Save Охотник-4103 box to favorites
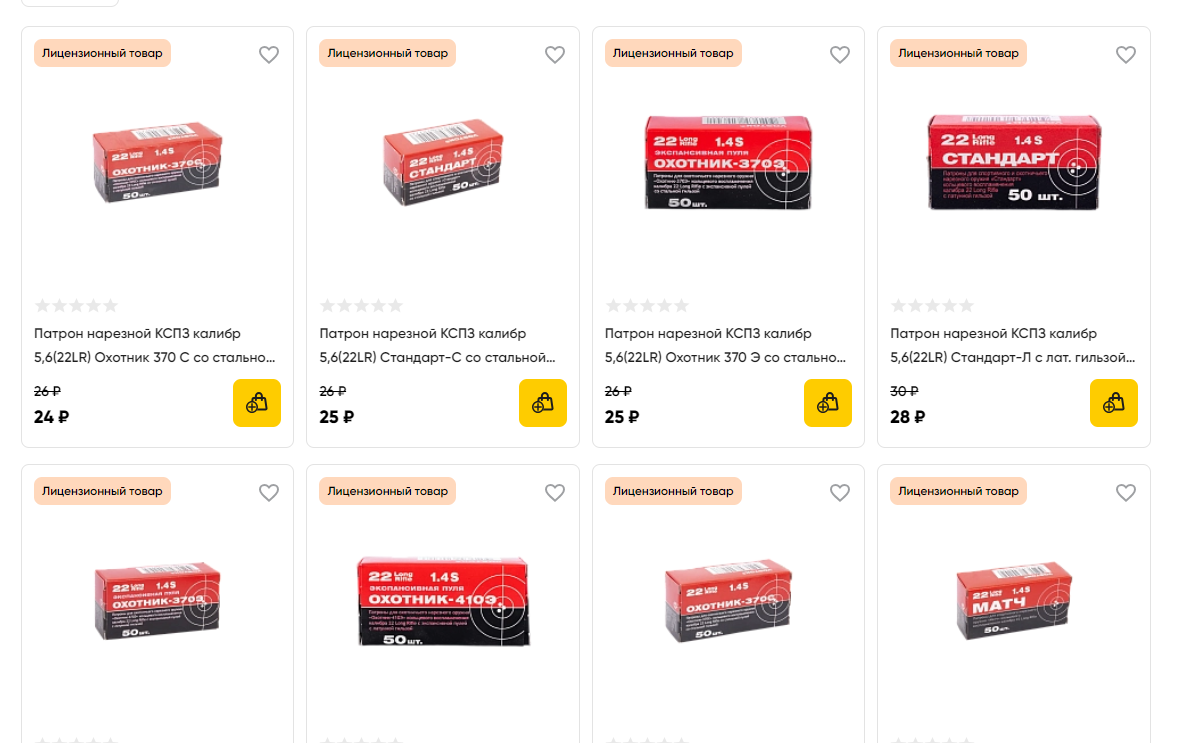This screenshot has width=1188, height=743. 555,493
